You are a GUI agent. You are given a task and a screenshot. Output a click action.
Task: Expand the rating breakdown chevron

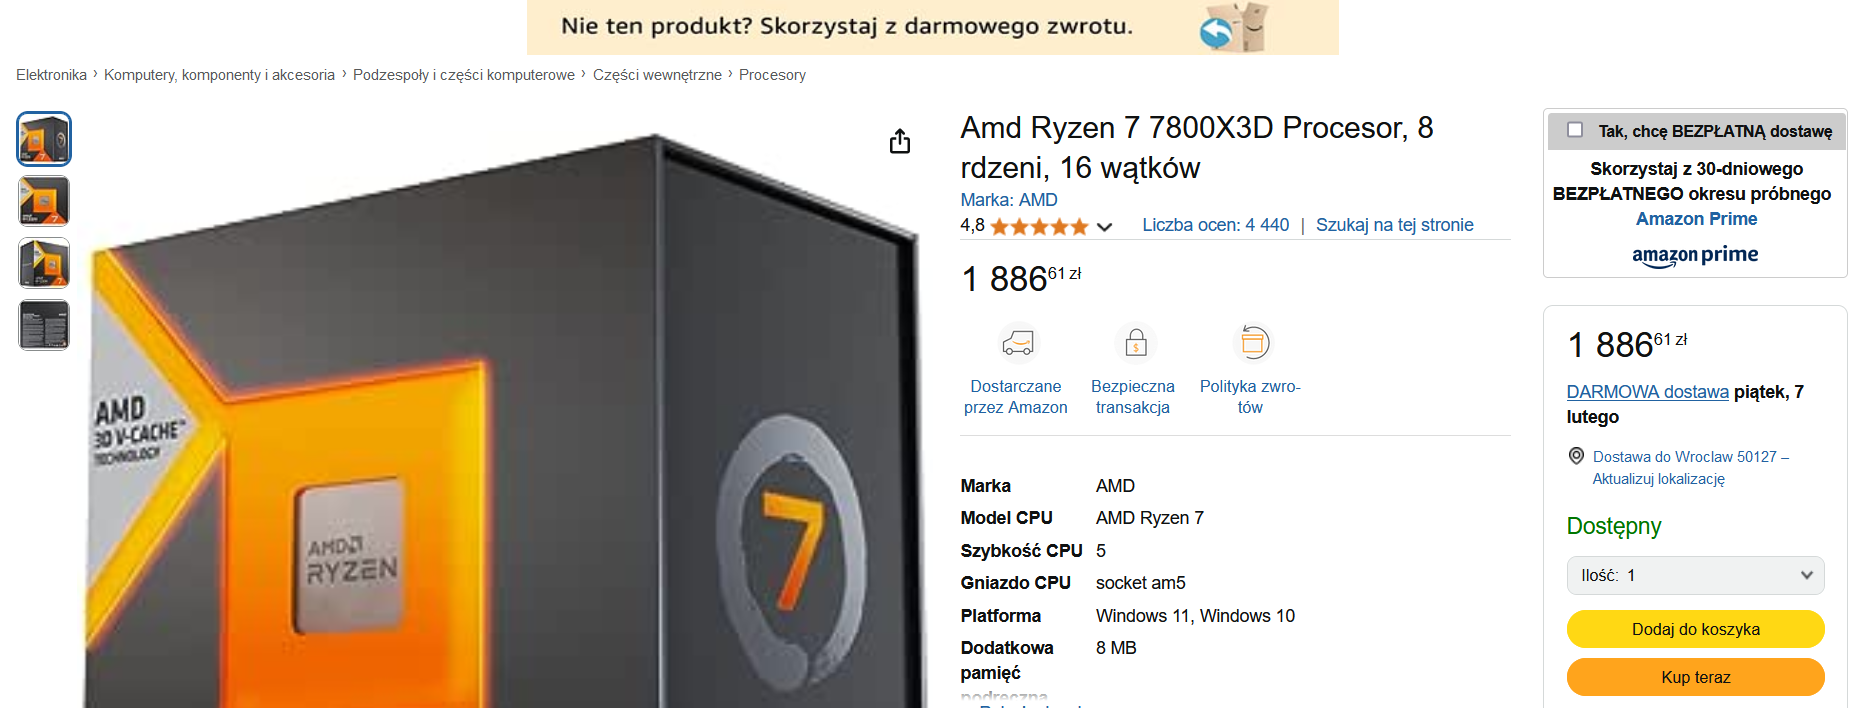1105,227
